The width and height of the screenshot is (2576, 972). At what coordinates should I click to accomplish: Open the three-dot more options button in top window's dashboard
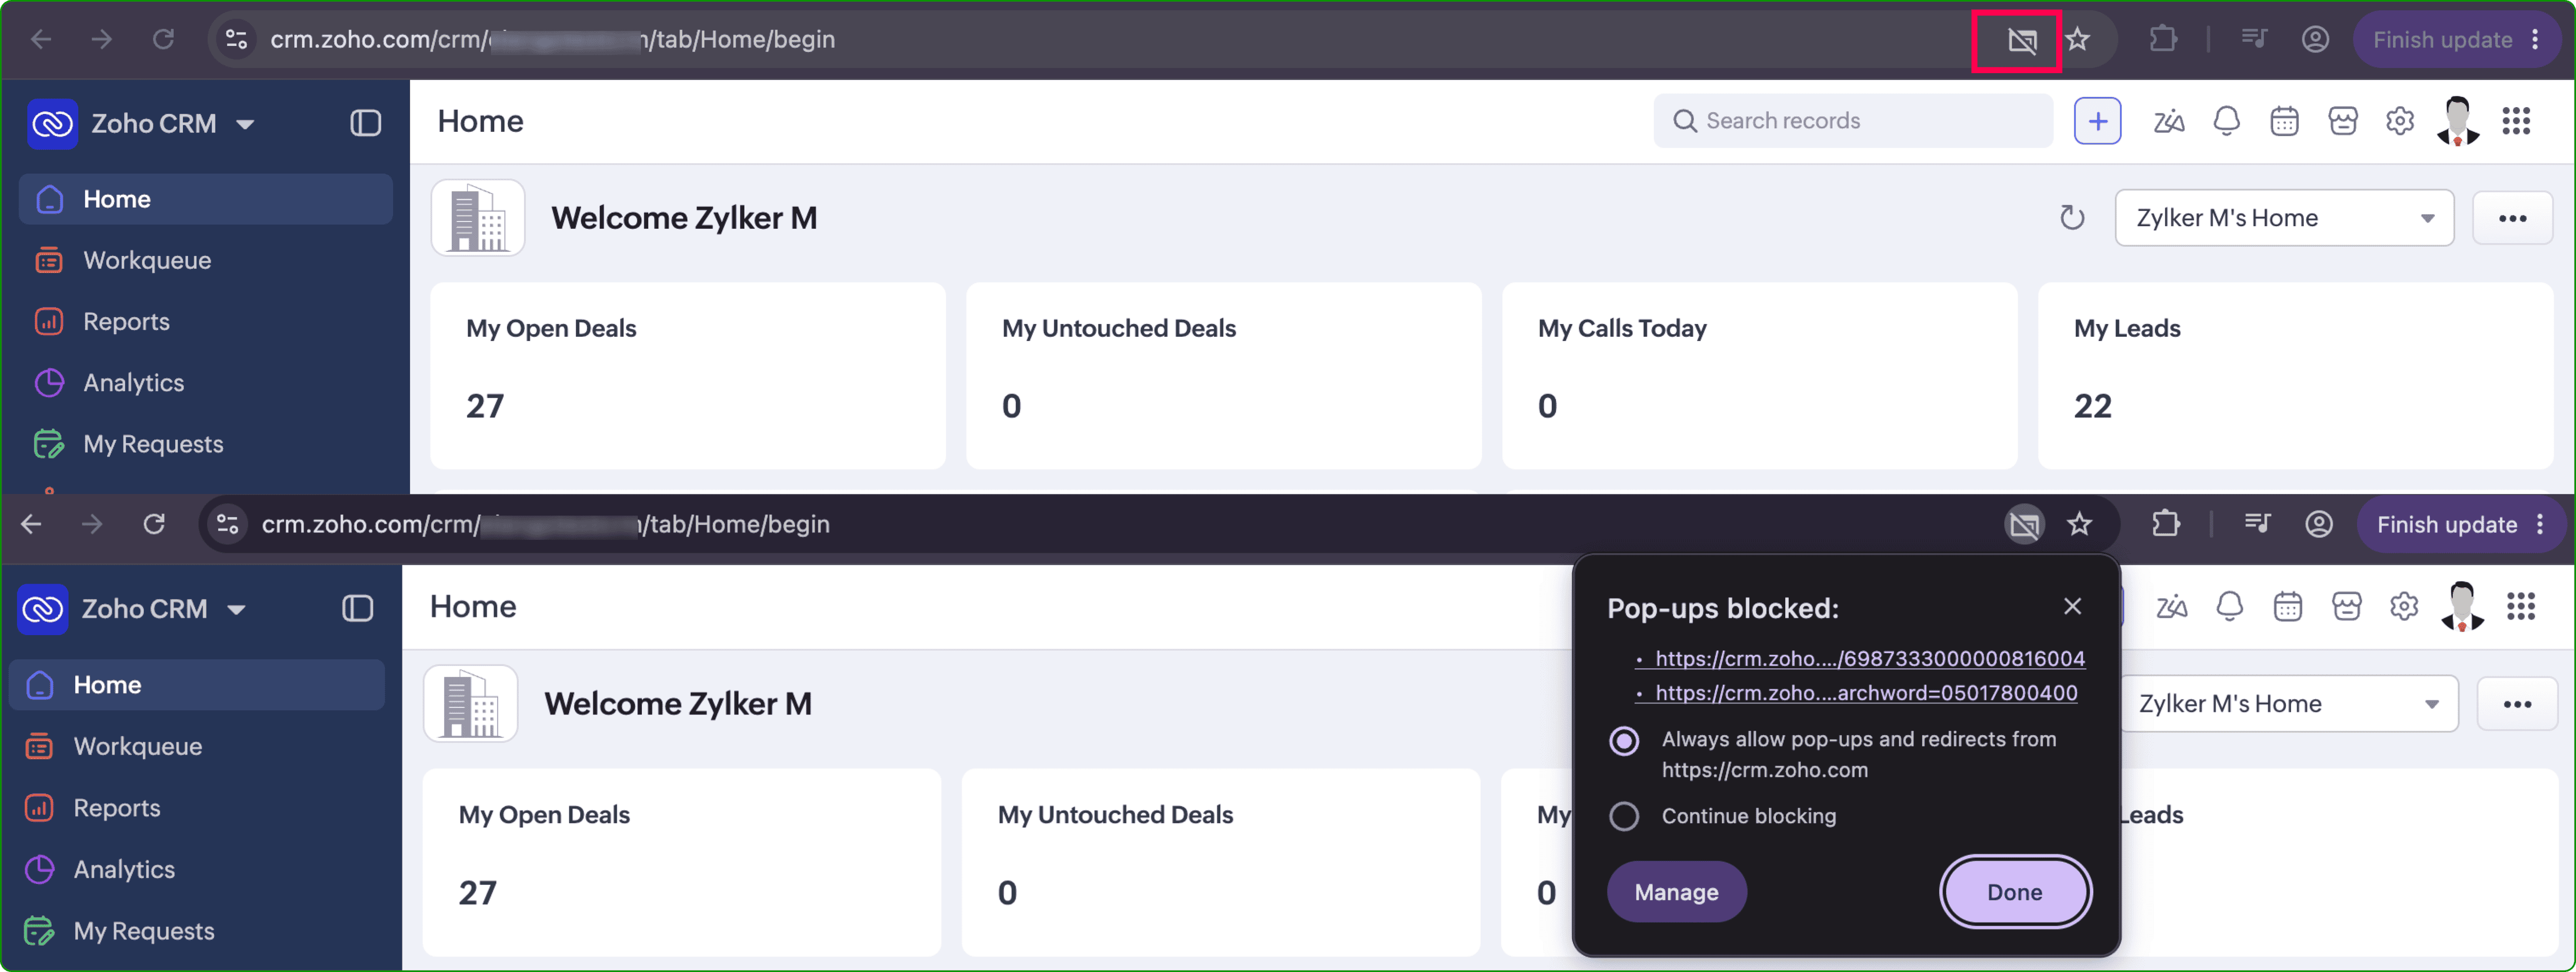pyautogui.click(x=2512, y=218)
